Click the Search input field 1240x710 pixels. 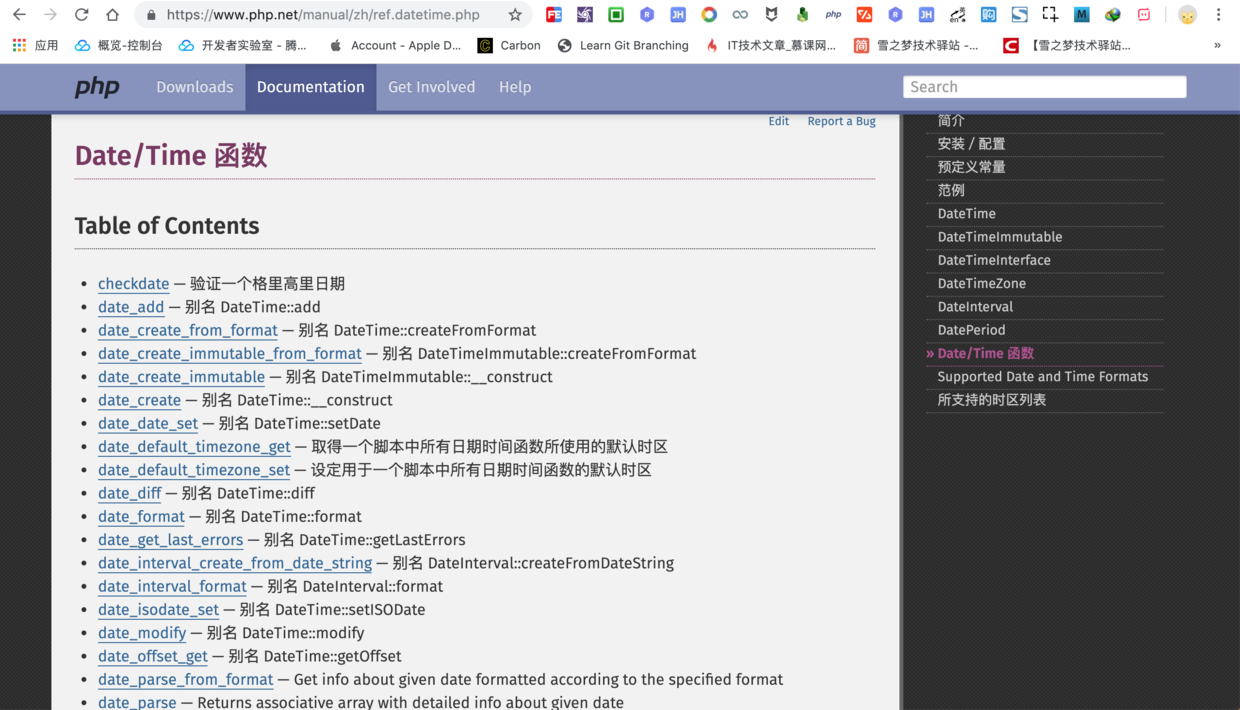1044,87
